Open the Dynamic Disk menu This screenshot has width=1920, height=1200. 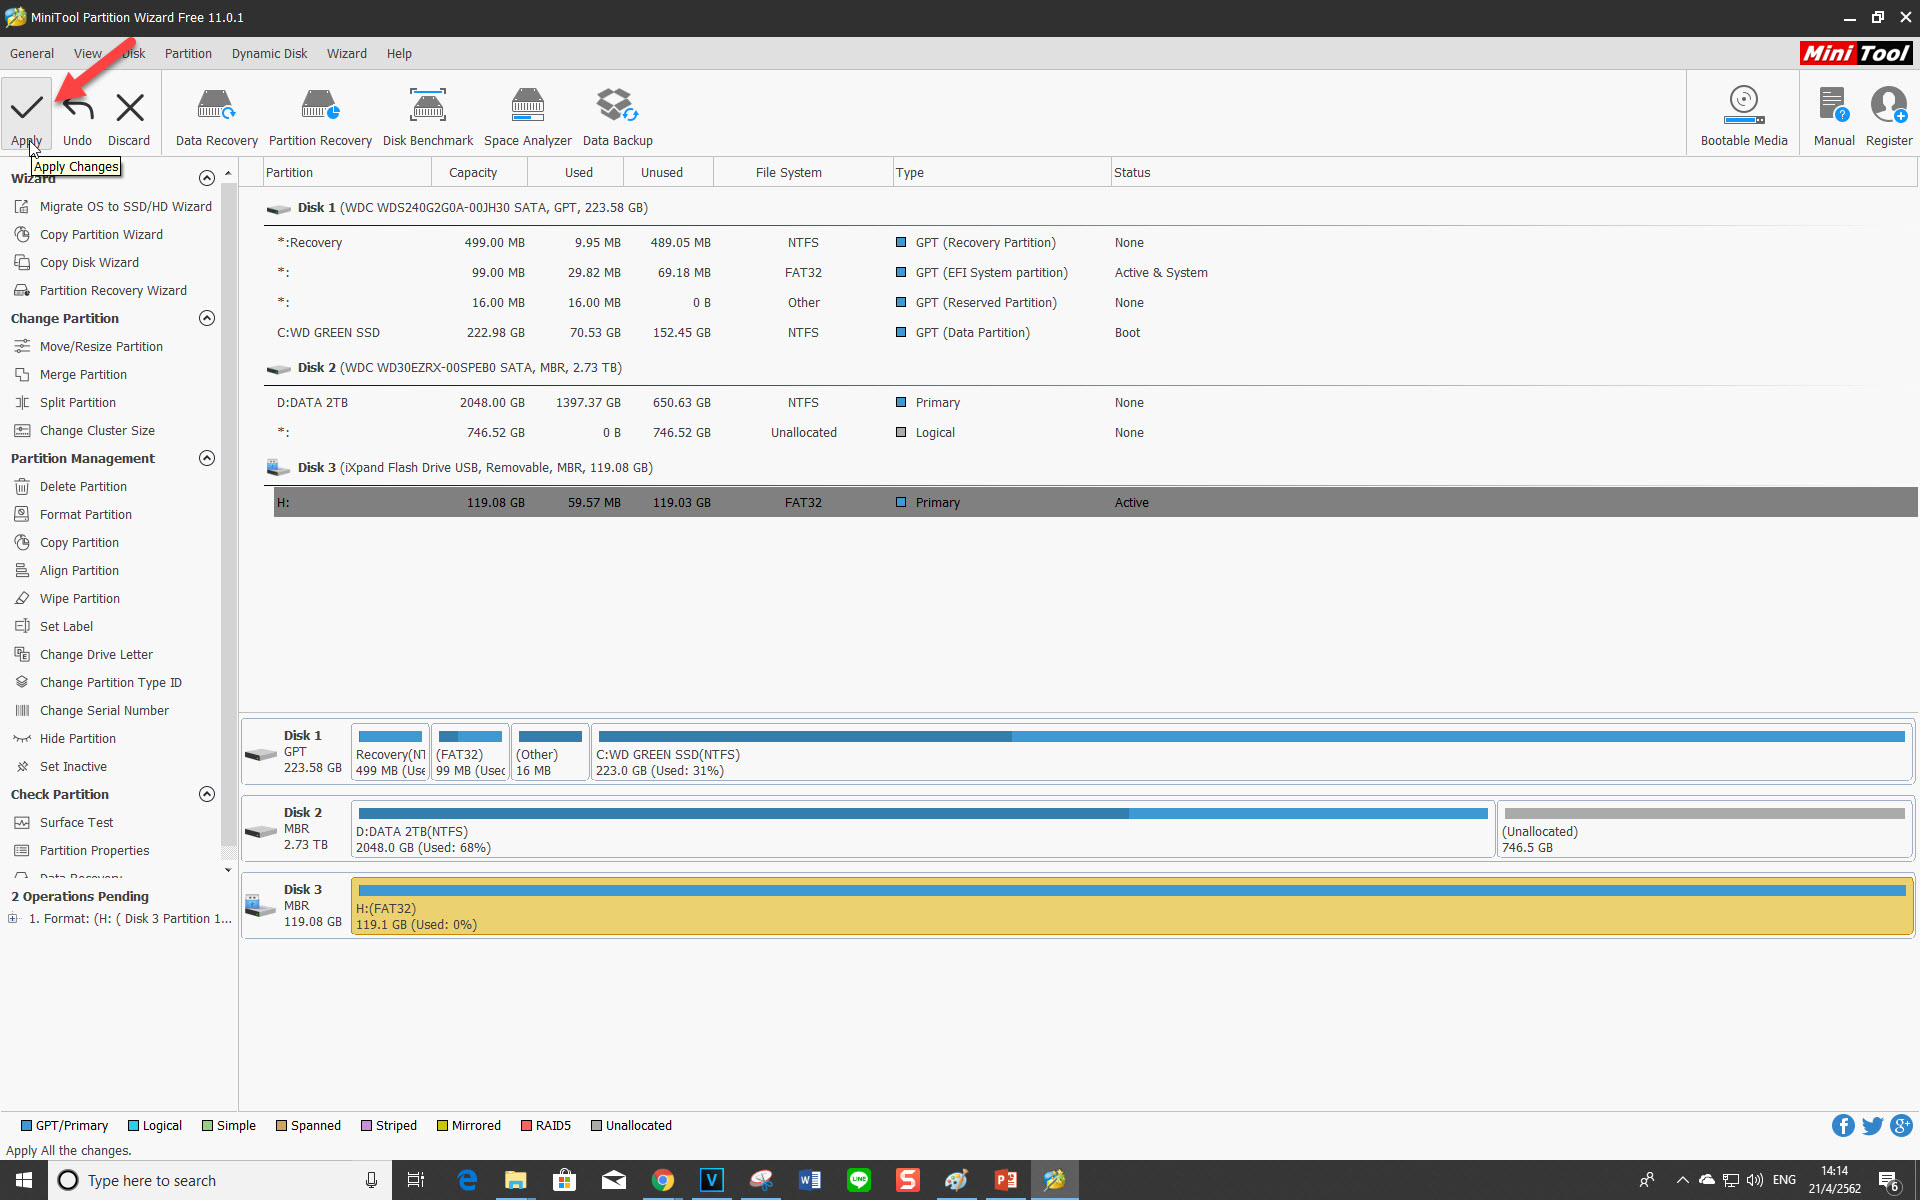(269, 53)
